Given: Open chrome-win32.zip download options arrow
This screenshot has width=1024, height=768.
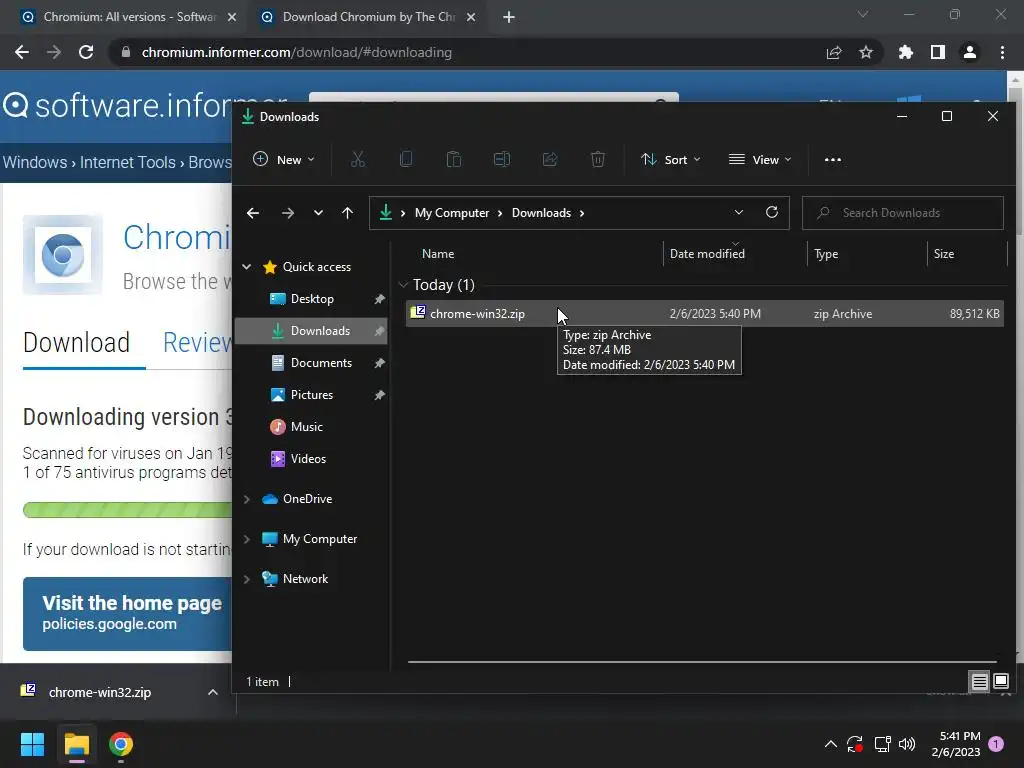Looking at the screenshot, I should click(212, 692).
